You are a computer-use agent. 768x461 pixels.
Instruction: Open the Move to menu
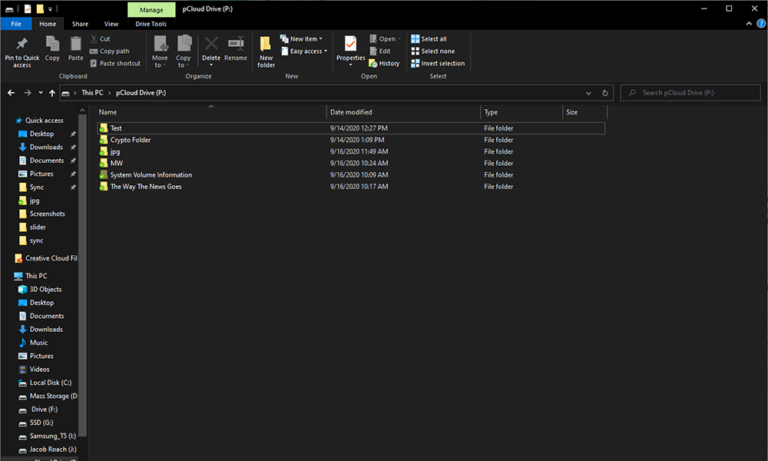[160, 51]
